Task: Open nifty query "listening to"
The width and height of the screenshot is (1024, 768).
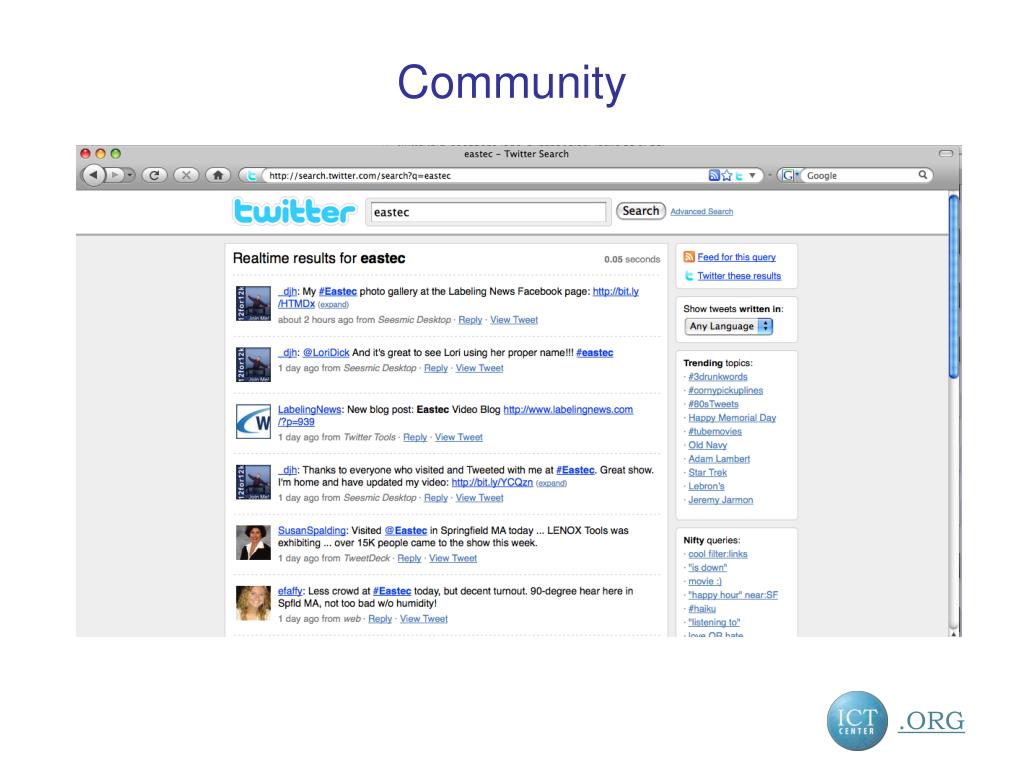Action: click(714, 622)
